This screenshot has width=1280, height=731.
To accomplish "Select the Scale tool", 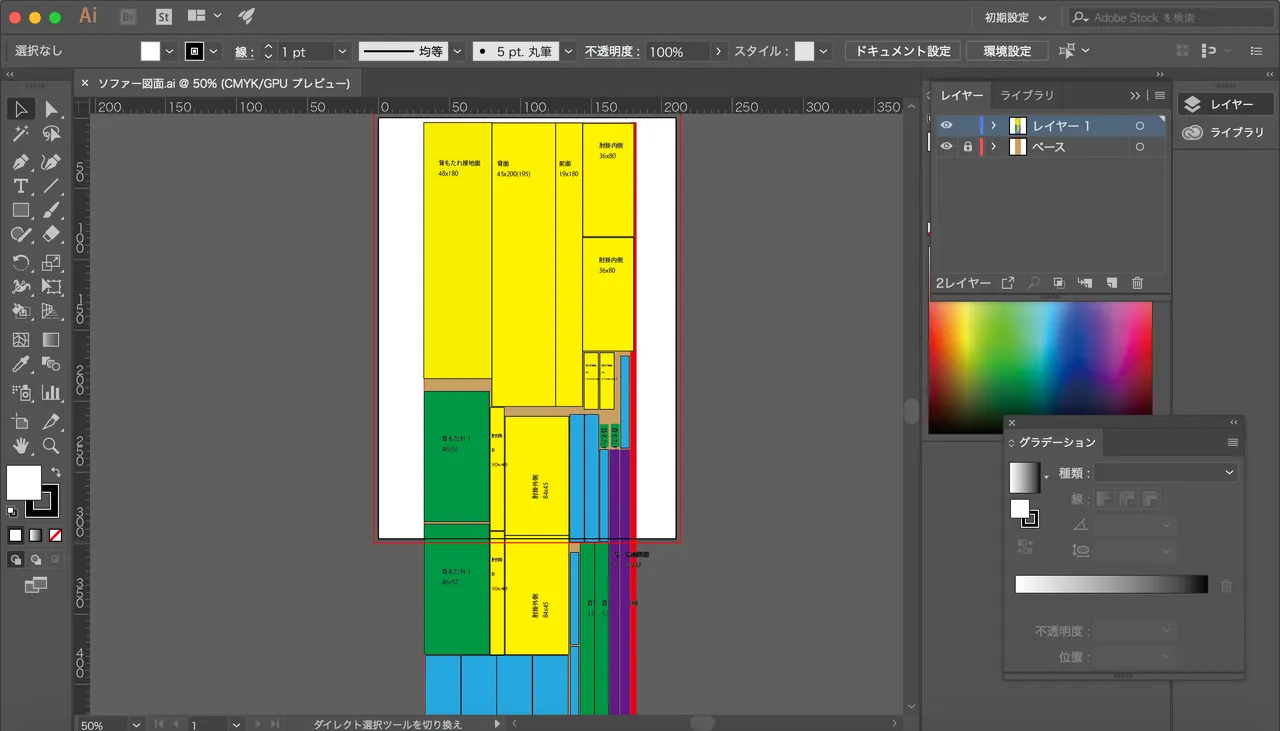I will [51, 263].
